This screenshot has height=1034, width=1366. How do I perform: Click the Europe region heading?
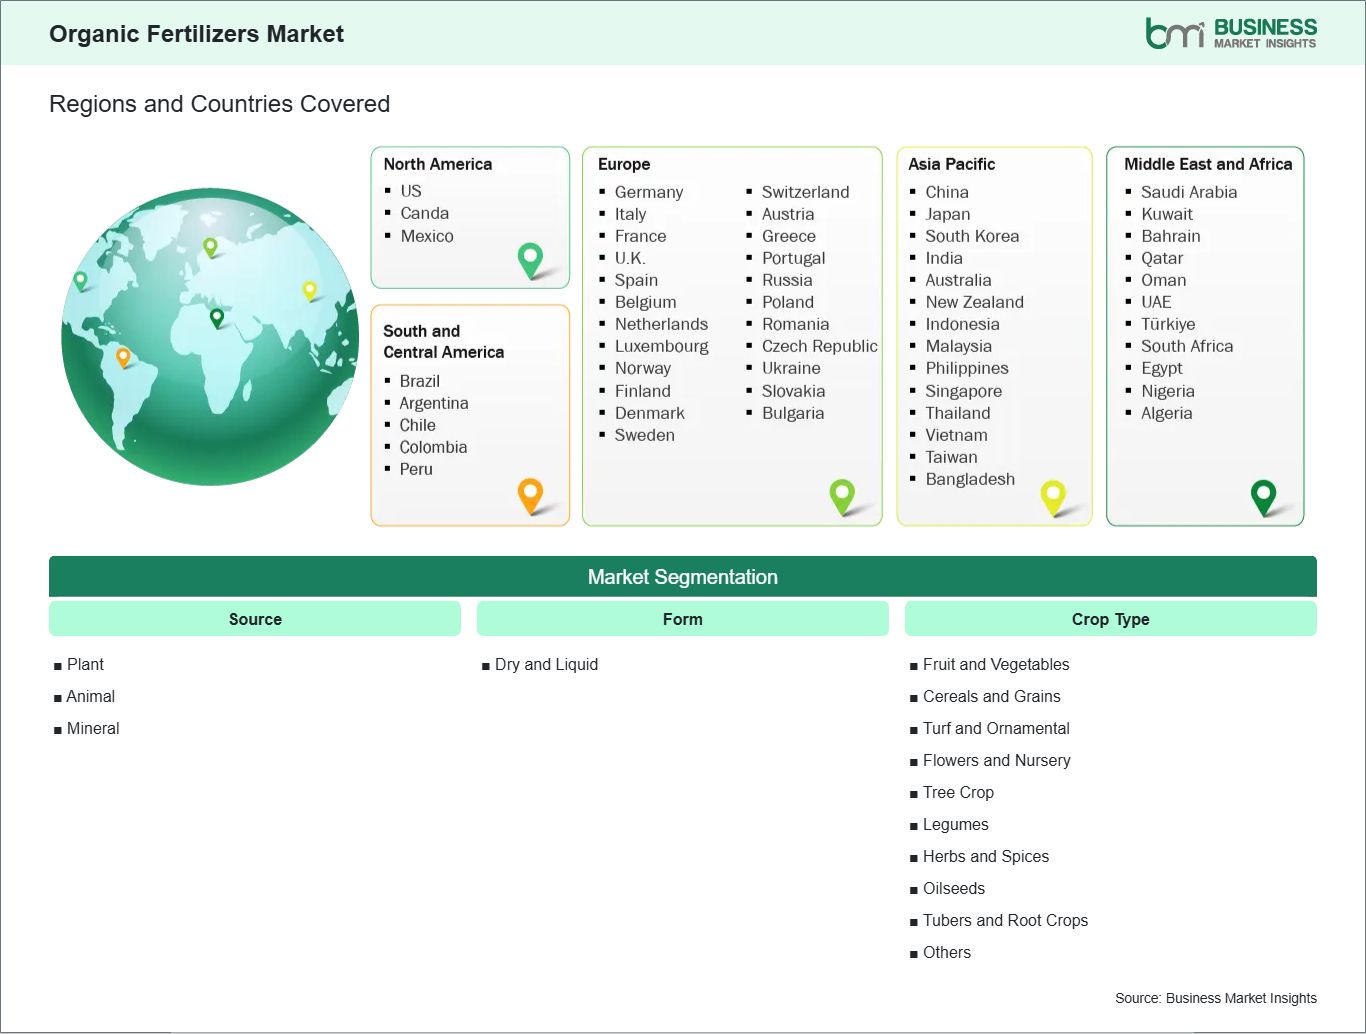[x=624, y=164]
